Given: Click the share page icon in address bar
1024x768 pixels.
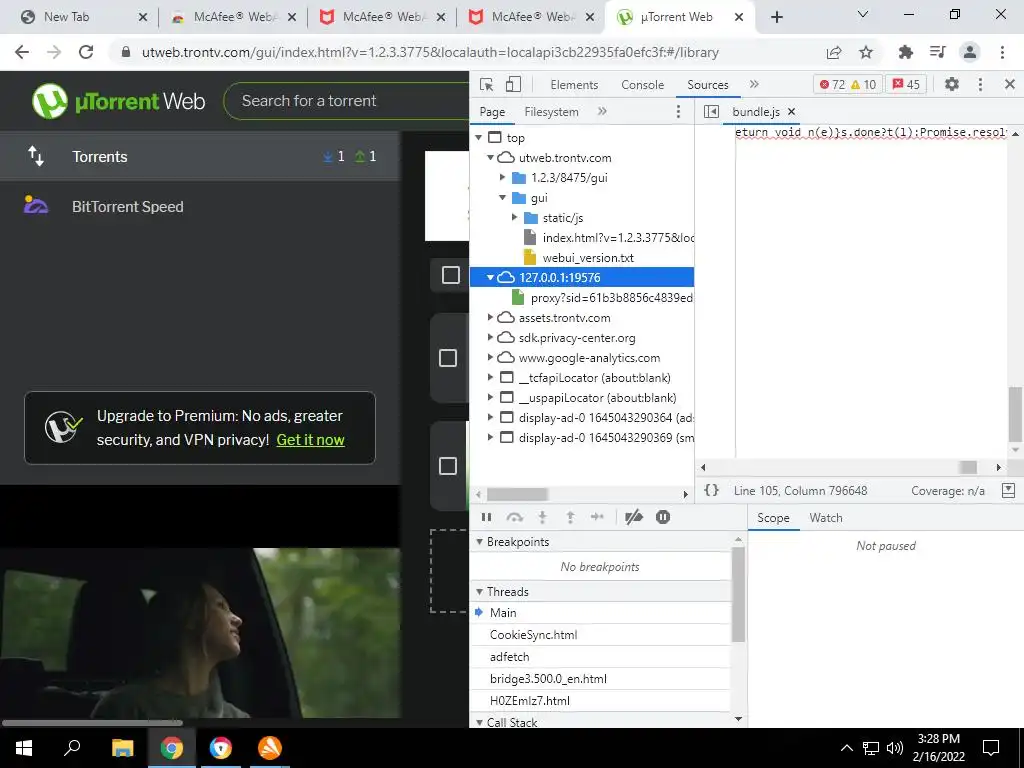Looking at the screenshot, I should [x=834, y=52].
